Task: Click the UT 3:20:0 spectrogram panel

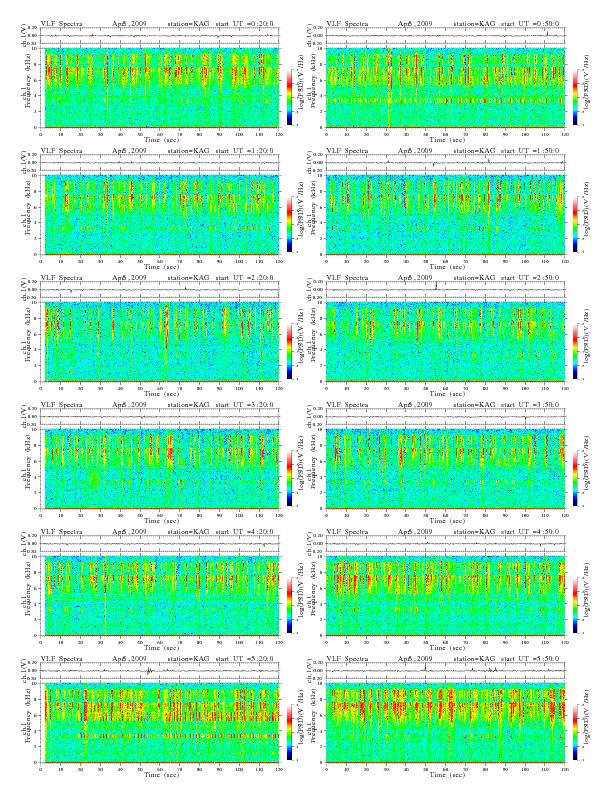Action: [x=160, y=469]
